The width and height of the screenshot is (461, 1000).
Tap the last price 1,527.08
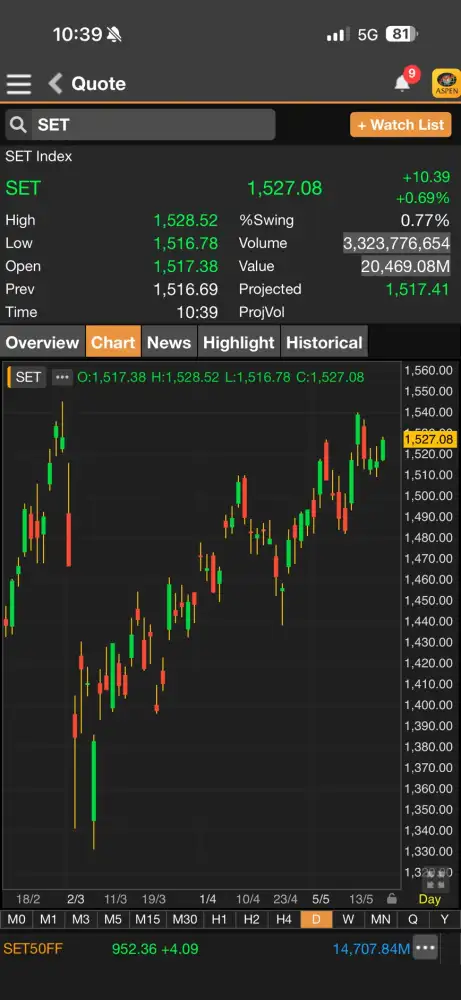[x=284, y=188]
